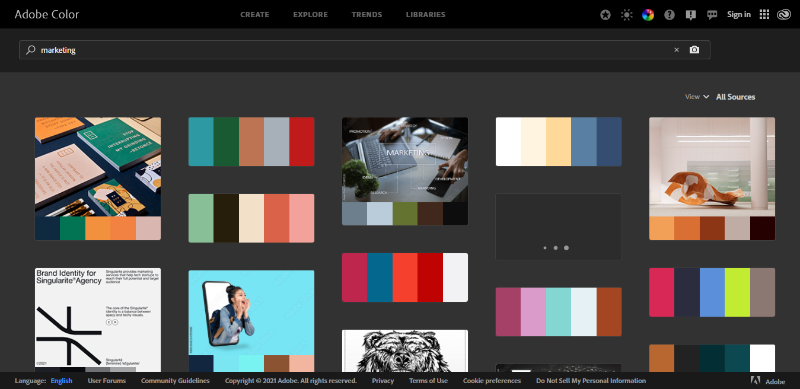The height and width of the screenshot is (389, 800).
Task: Open Terms of Use link
Action: [428, 381]
